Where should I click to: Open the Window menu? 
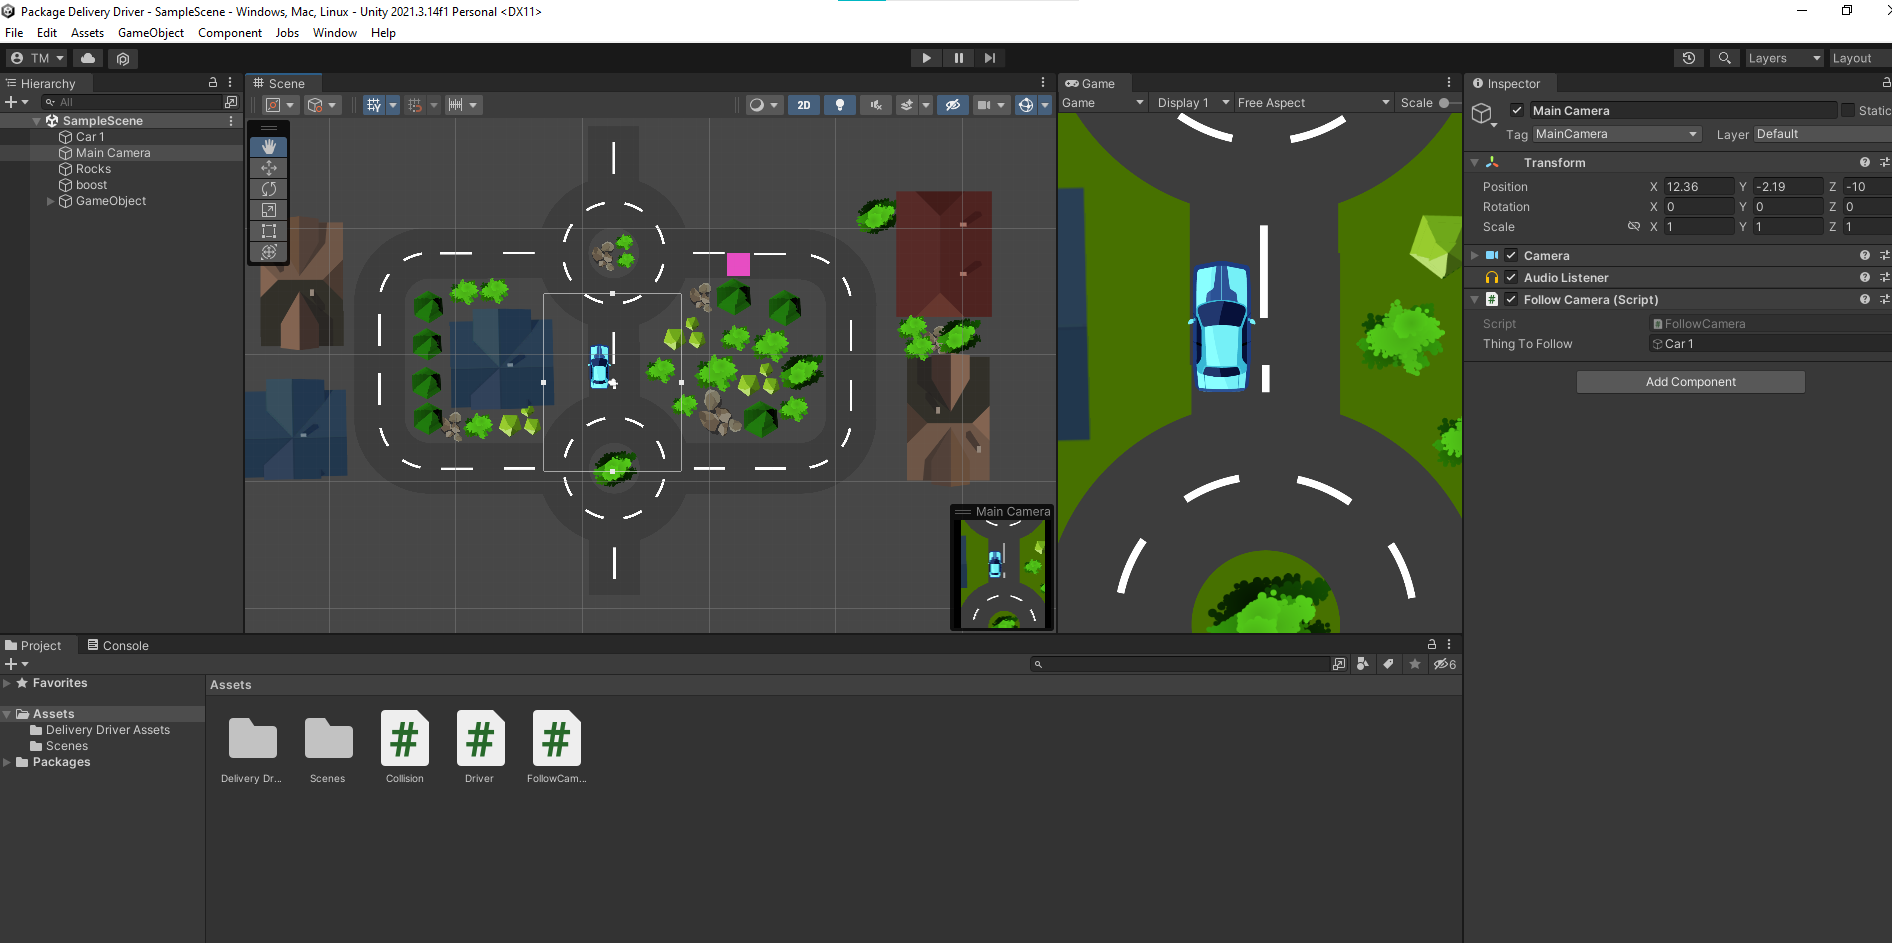[x=335, y=33]
